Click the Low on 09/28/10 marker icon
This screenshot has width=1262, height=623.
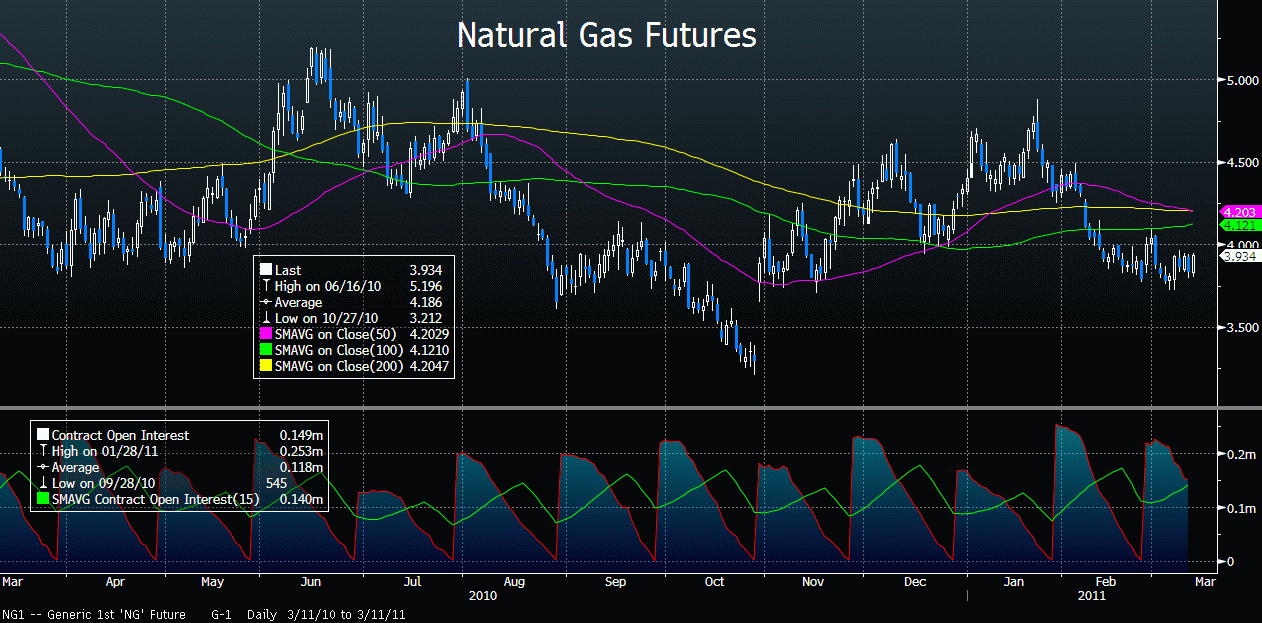pyautogui.click(x=43, y=483)
